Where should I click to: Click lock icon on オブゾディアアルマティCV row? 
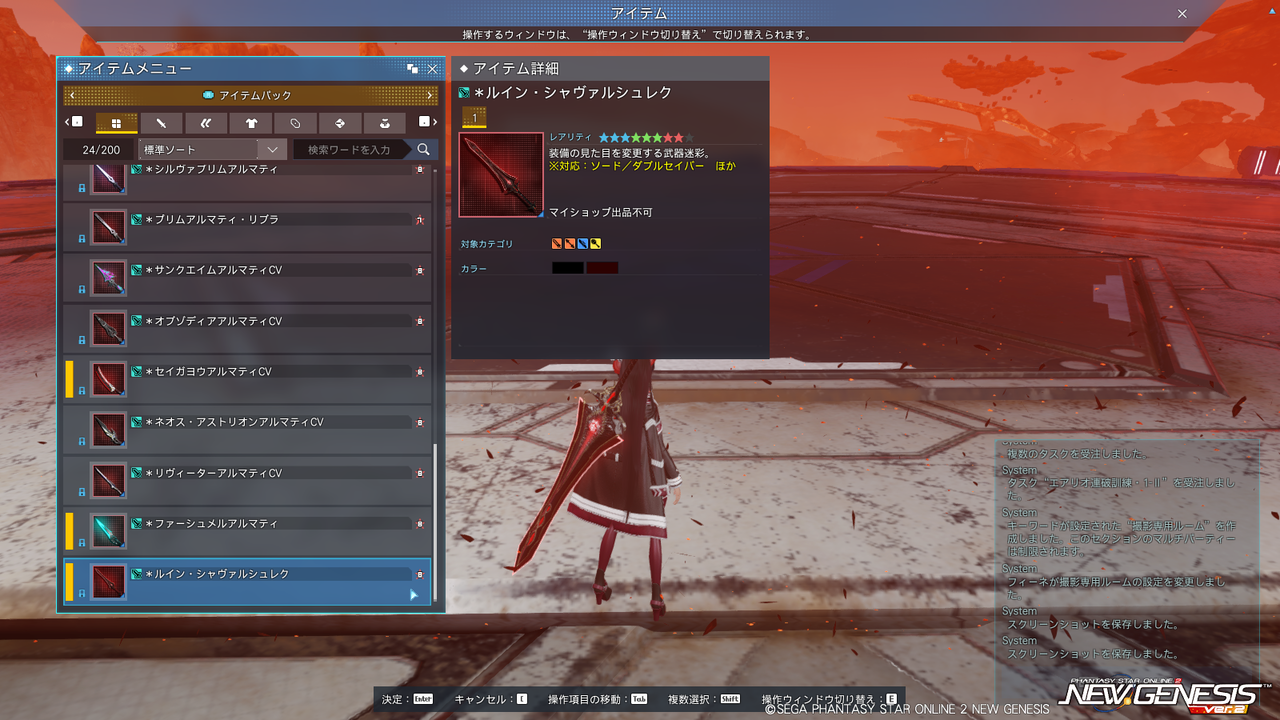[82, 341]
